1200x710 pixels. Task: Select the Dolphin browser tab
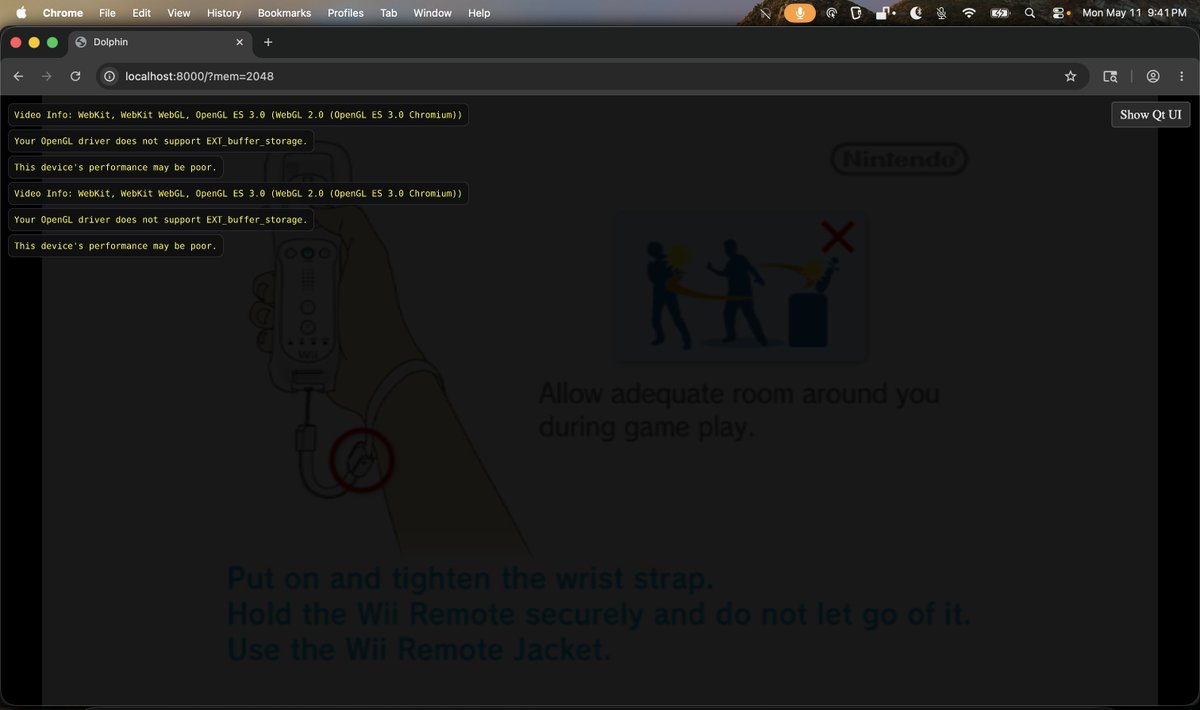(160, 42)
